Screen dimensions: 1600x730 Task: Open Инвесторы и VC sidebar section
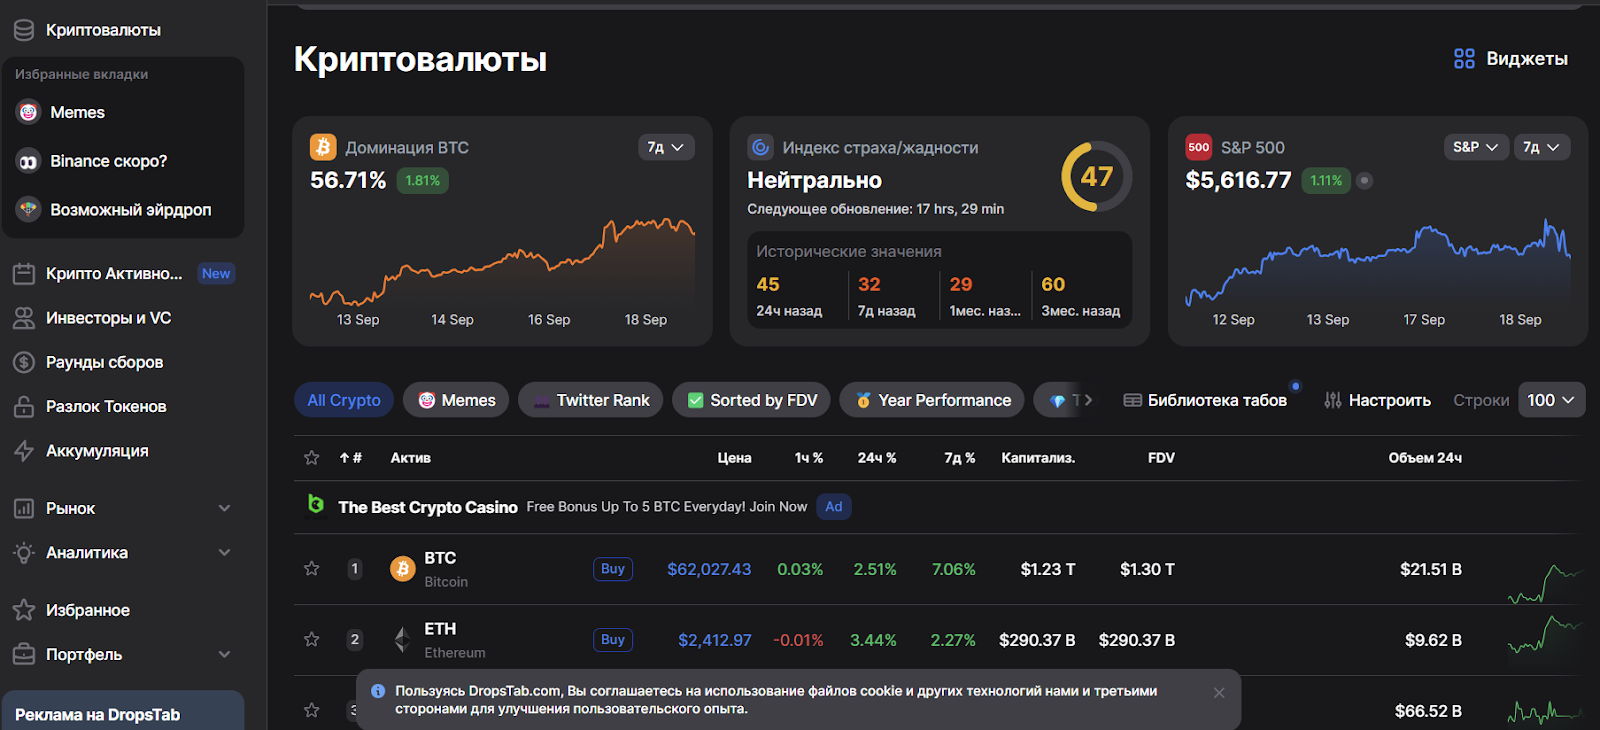[x=108, y=318]
